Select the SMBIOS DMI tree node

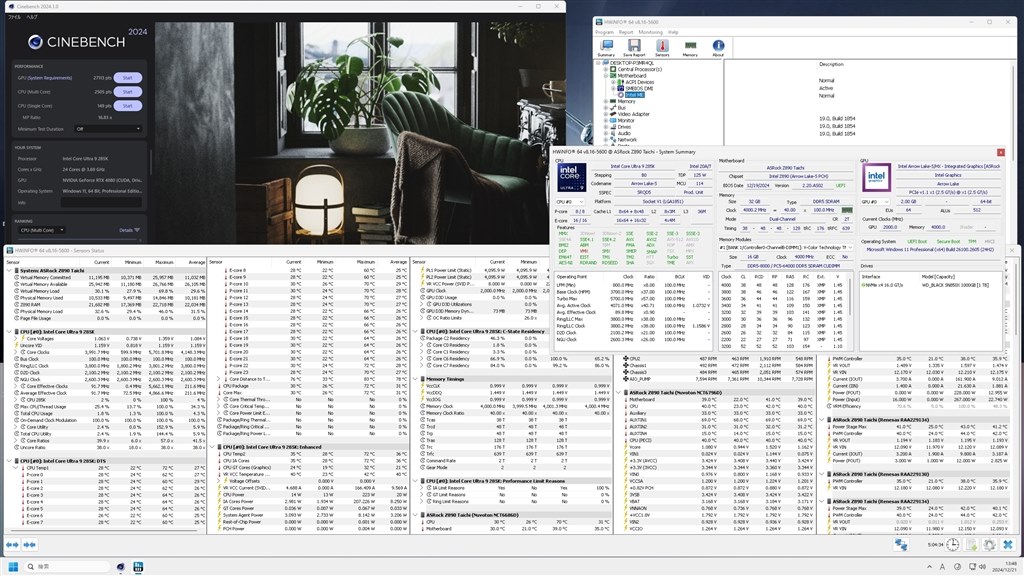click(639, 88)
